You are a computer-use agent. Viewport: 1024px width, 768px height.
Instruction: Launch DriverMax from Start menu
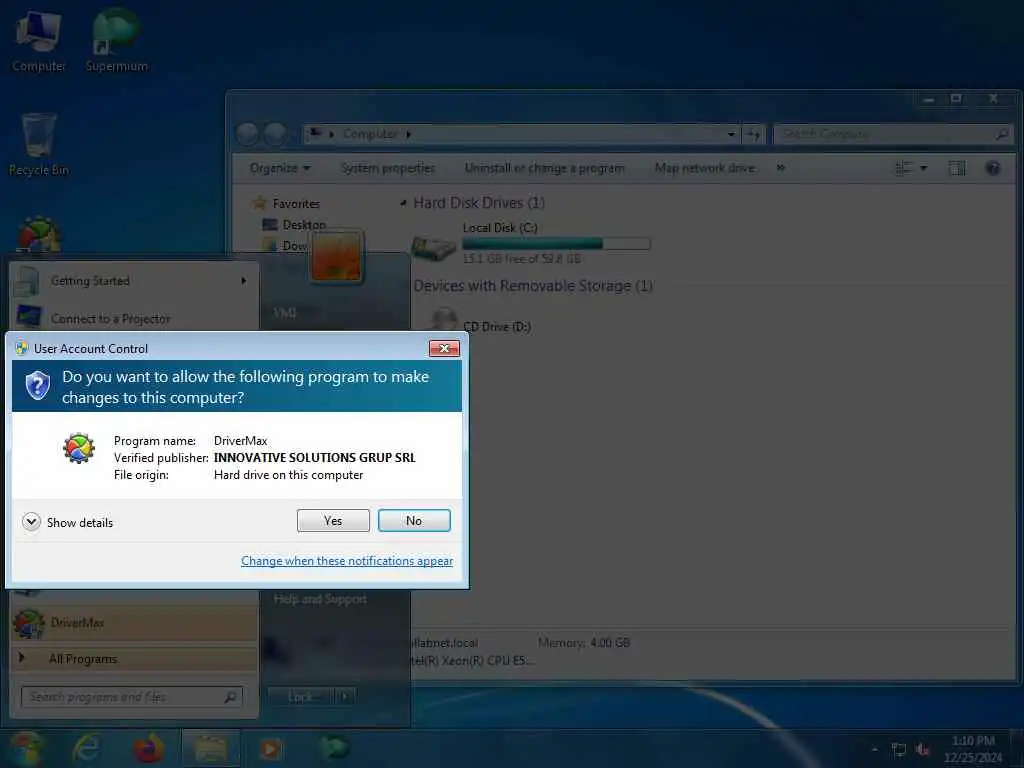134,623
